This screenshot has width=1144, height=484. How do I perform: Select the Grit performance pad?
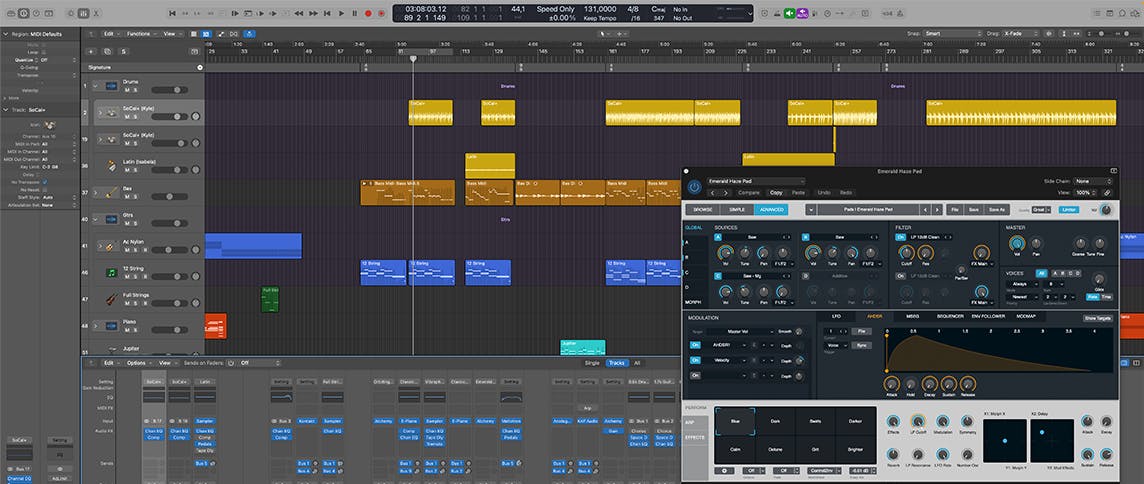(815, 449)
